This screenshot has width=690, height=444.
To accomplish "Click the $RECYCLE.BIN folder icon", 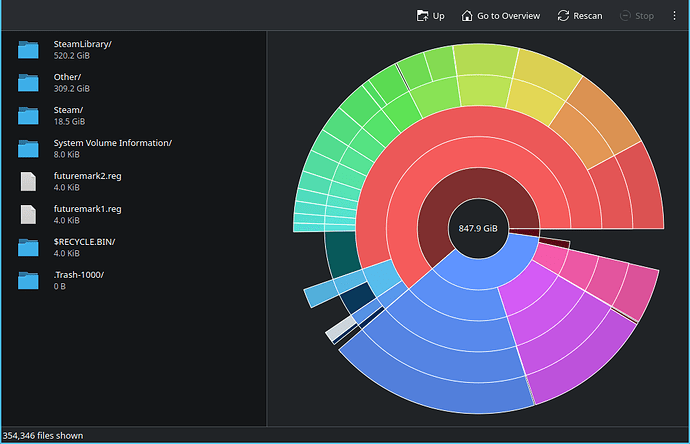I will point(28,247).
